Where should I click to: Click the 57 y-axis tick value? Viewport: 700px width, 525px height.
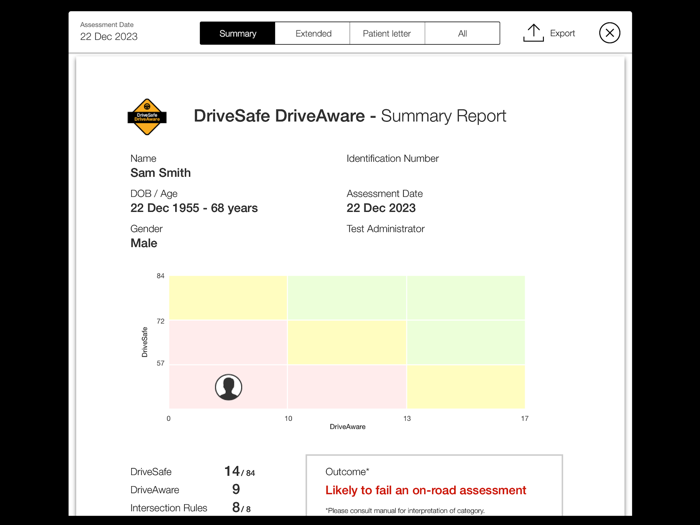(160, 363)
